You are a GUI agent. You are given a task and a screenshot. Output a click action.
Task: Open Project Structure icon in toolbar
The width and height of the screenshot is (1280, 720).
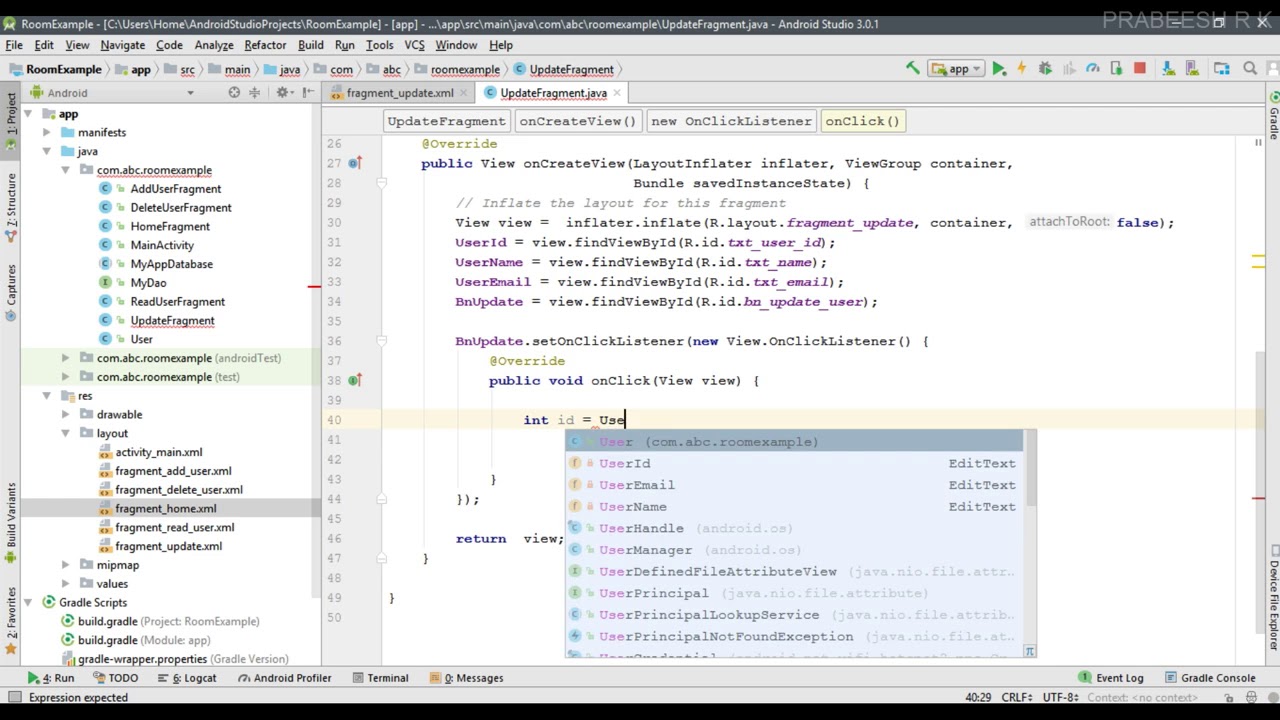coord(1221,69)
